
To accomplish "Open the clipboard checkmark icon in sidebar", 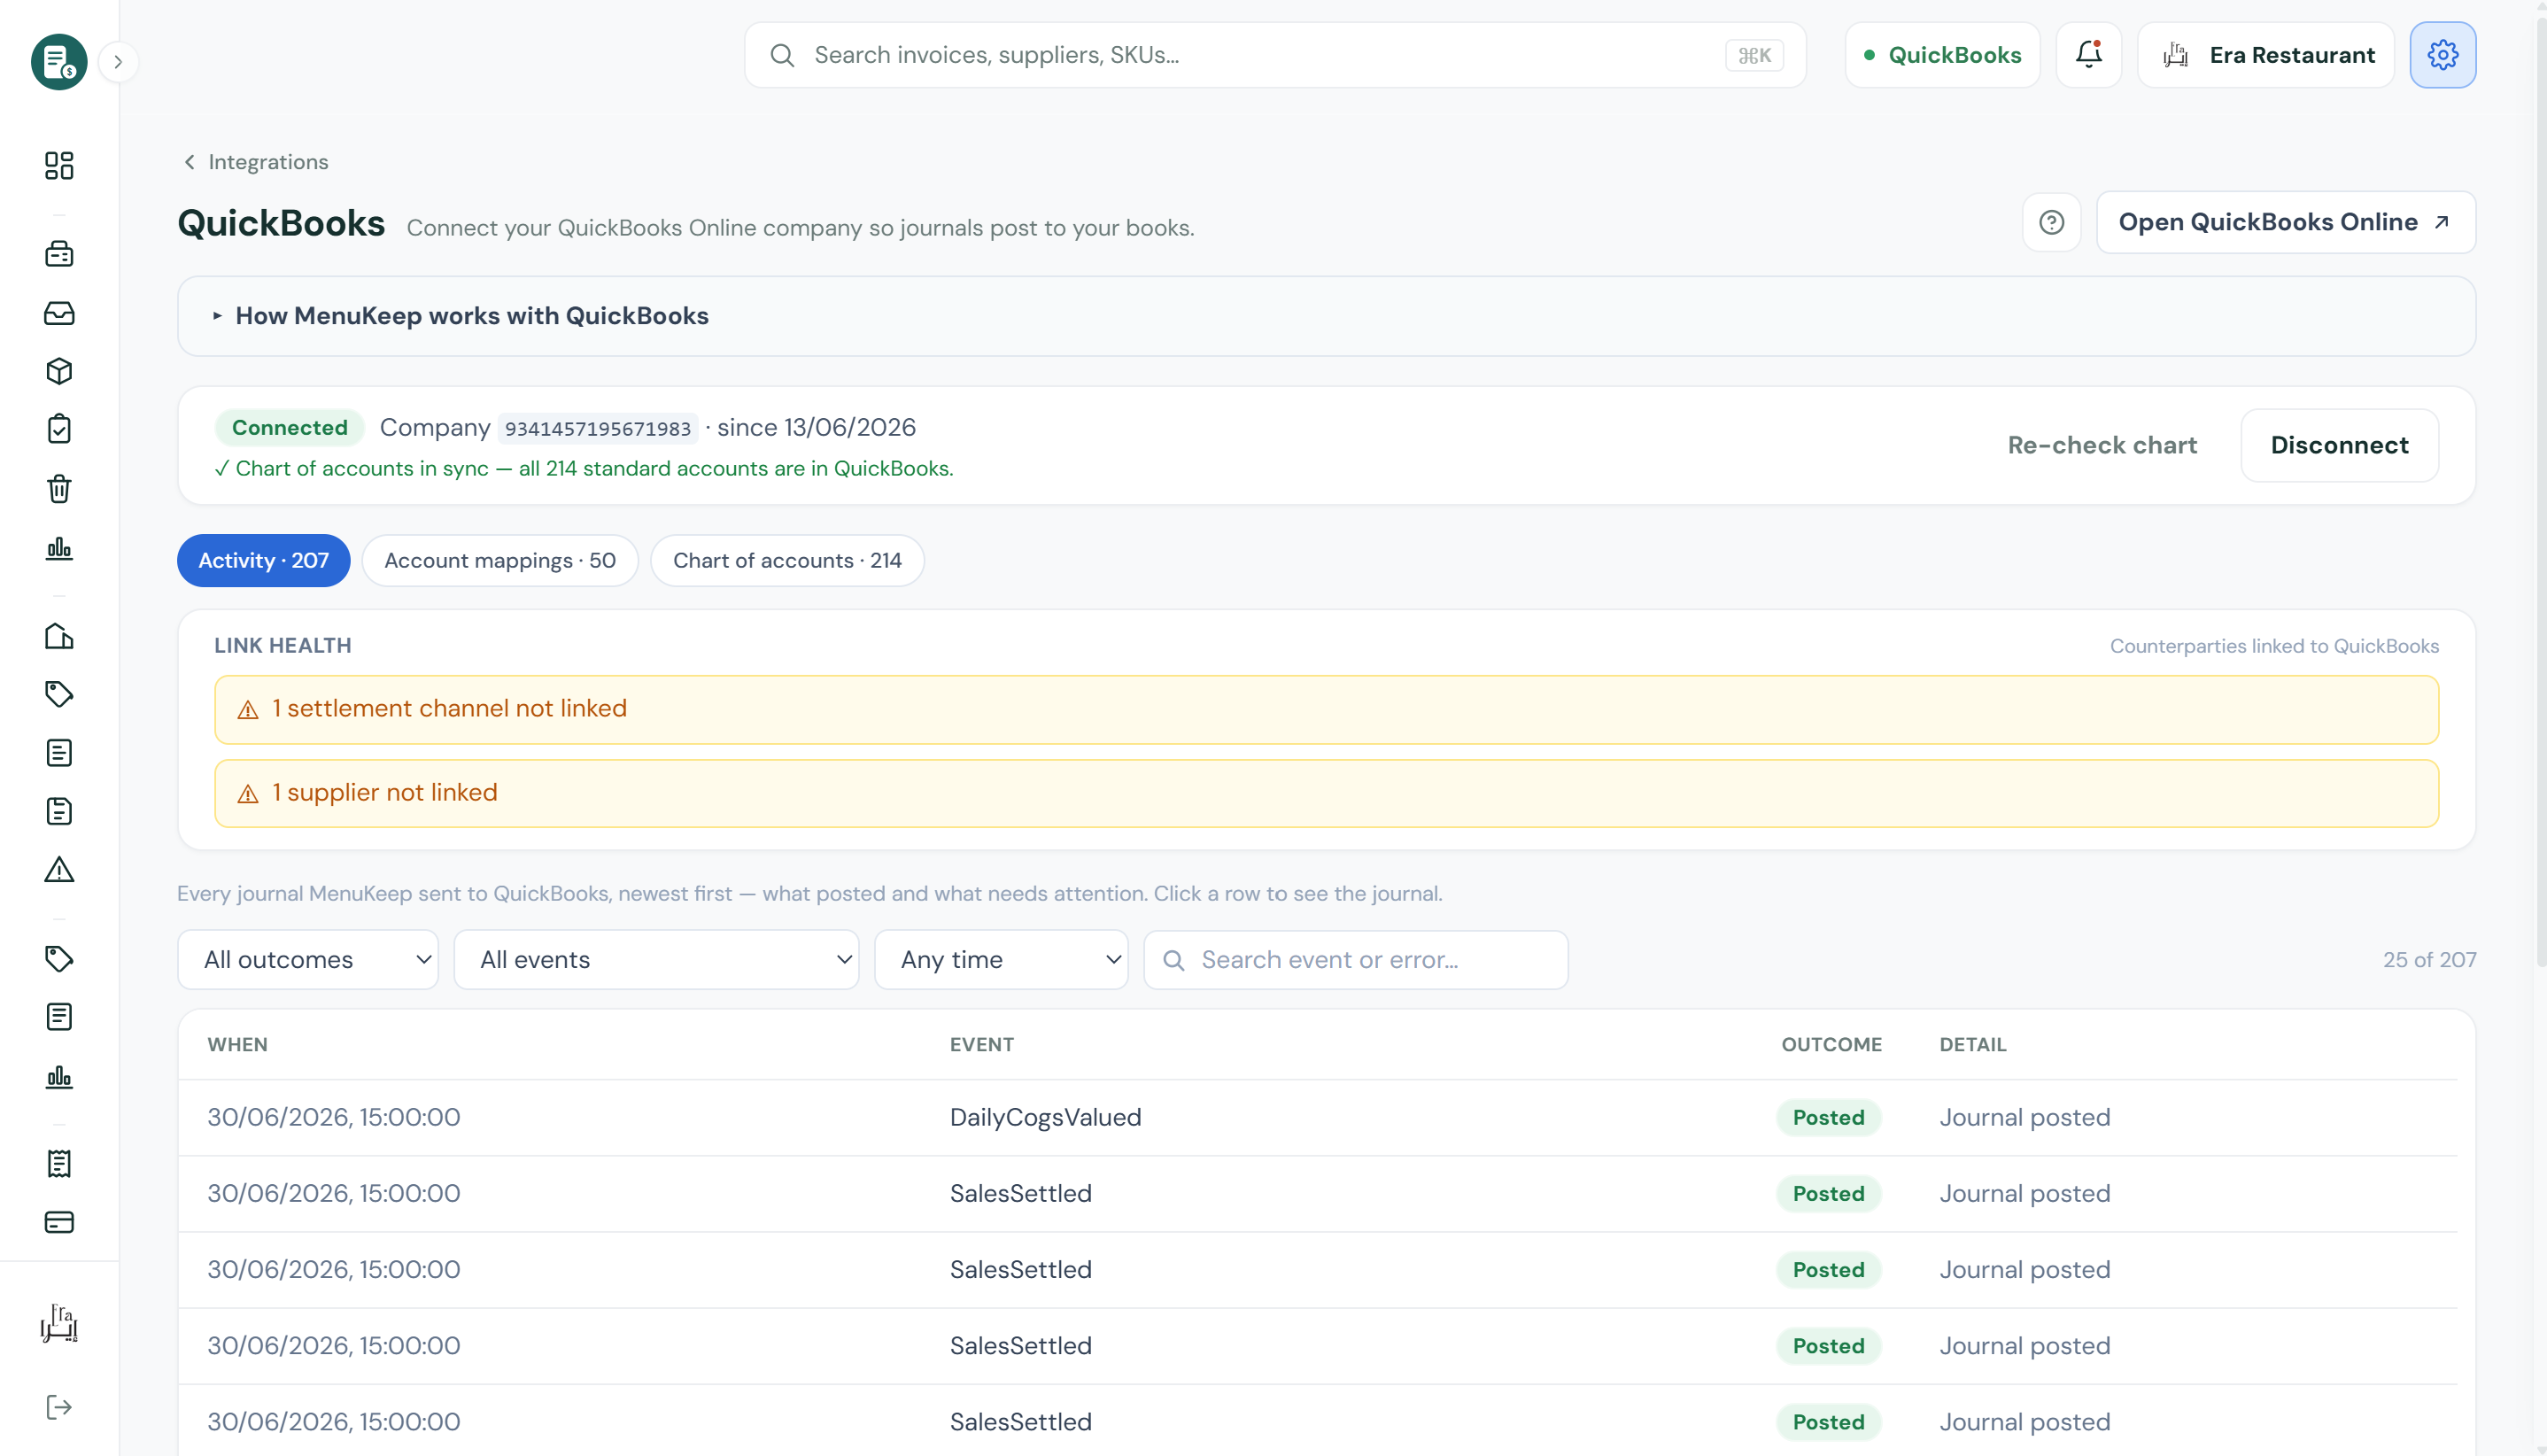I will coord(59,429).
